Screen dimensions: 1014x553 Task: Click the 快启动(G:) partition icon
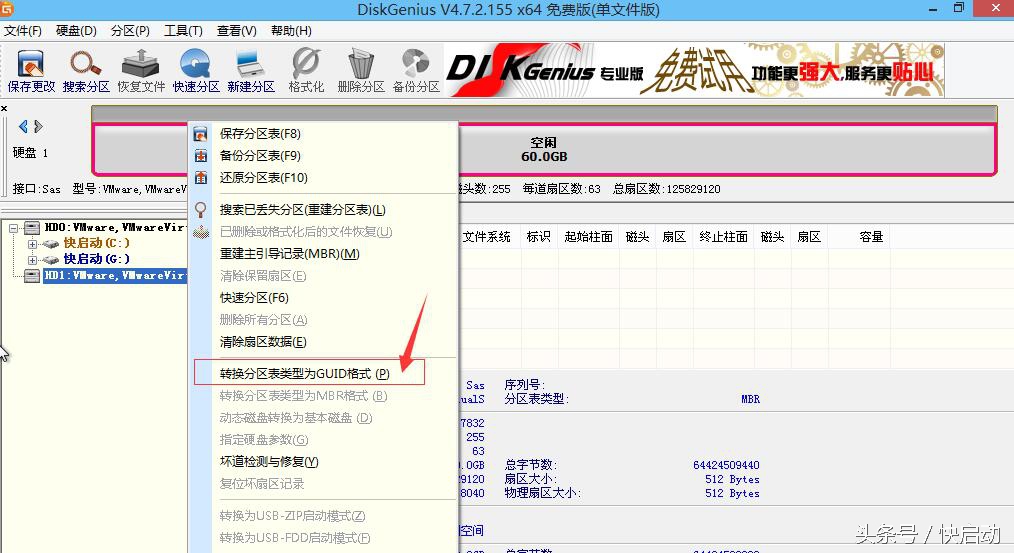click(51, 259)
